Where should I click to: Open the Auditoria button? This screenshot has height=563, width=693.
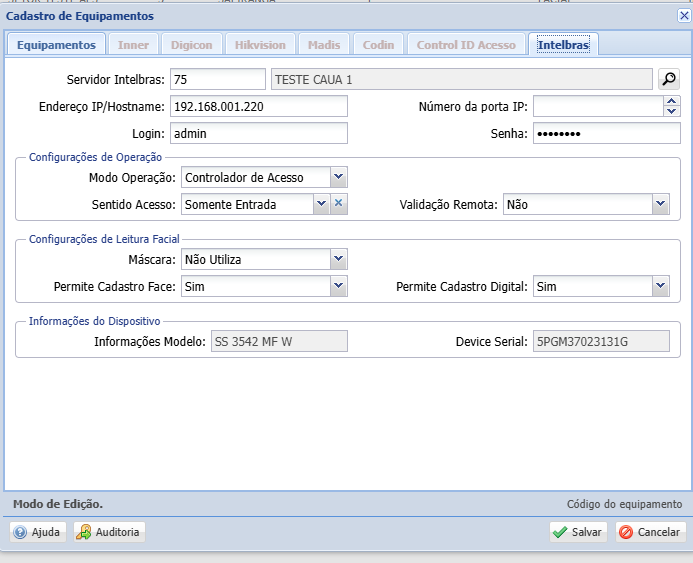pos(109,532)
